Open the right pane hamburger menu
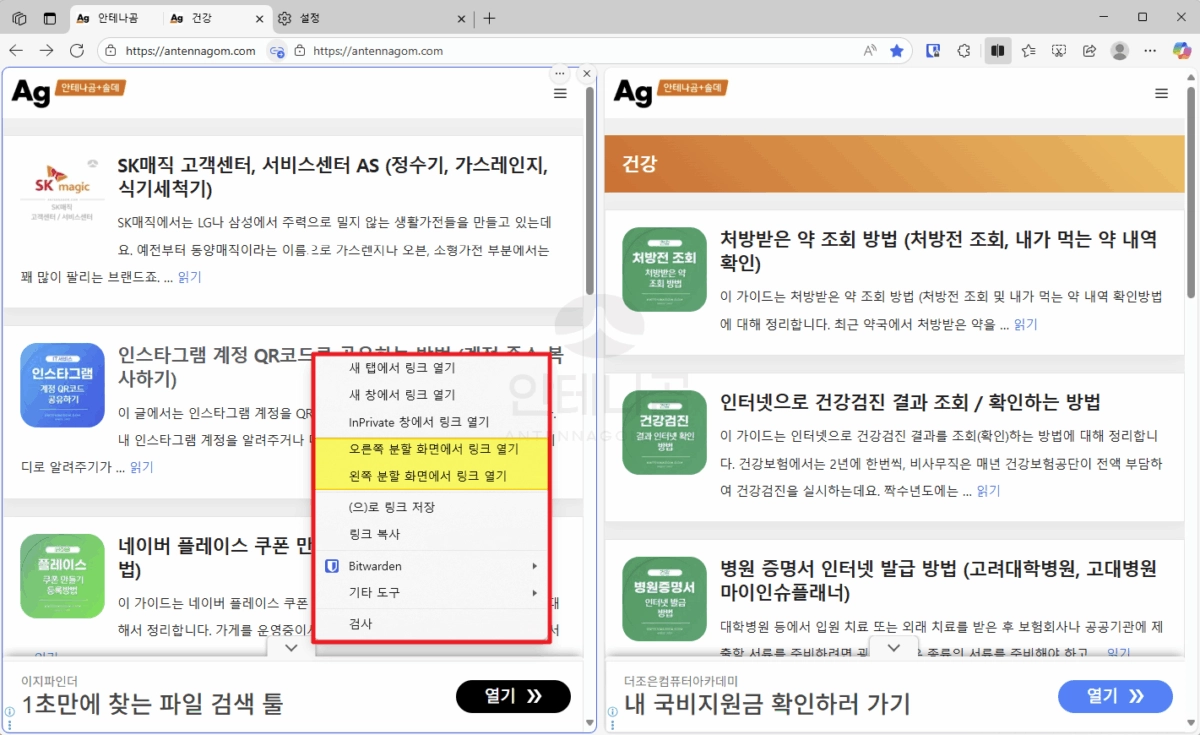Image resolution: width=1200 pixels, height=735 pixels. tap(1161, 93)
